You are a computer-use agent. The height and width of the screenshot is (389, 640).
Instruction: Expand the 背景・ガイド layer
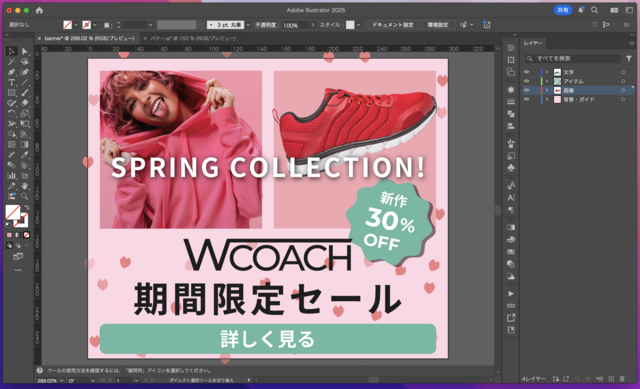tap(547, 99)
